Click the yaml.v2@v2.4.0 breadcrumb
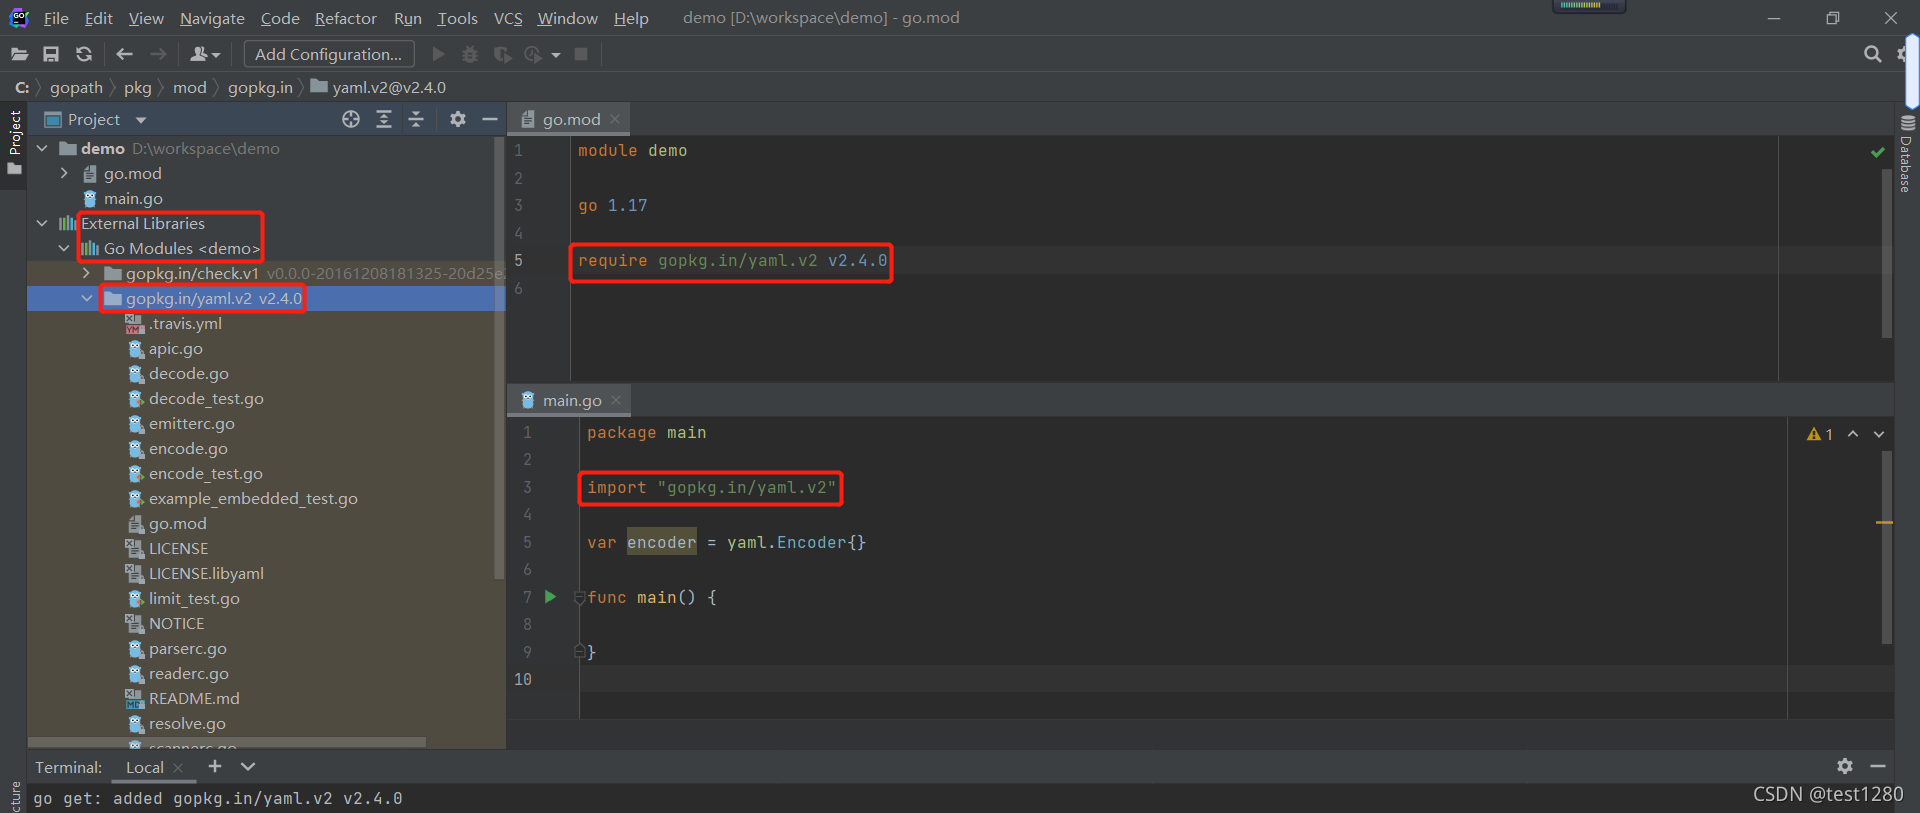 tap(379, 87)
